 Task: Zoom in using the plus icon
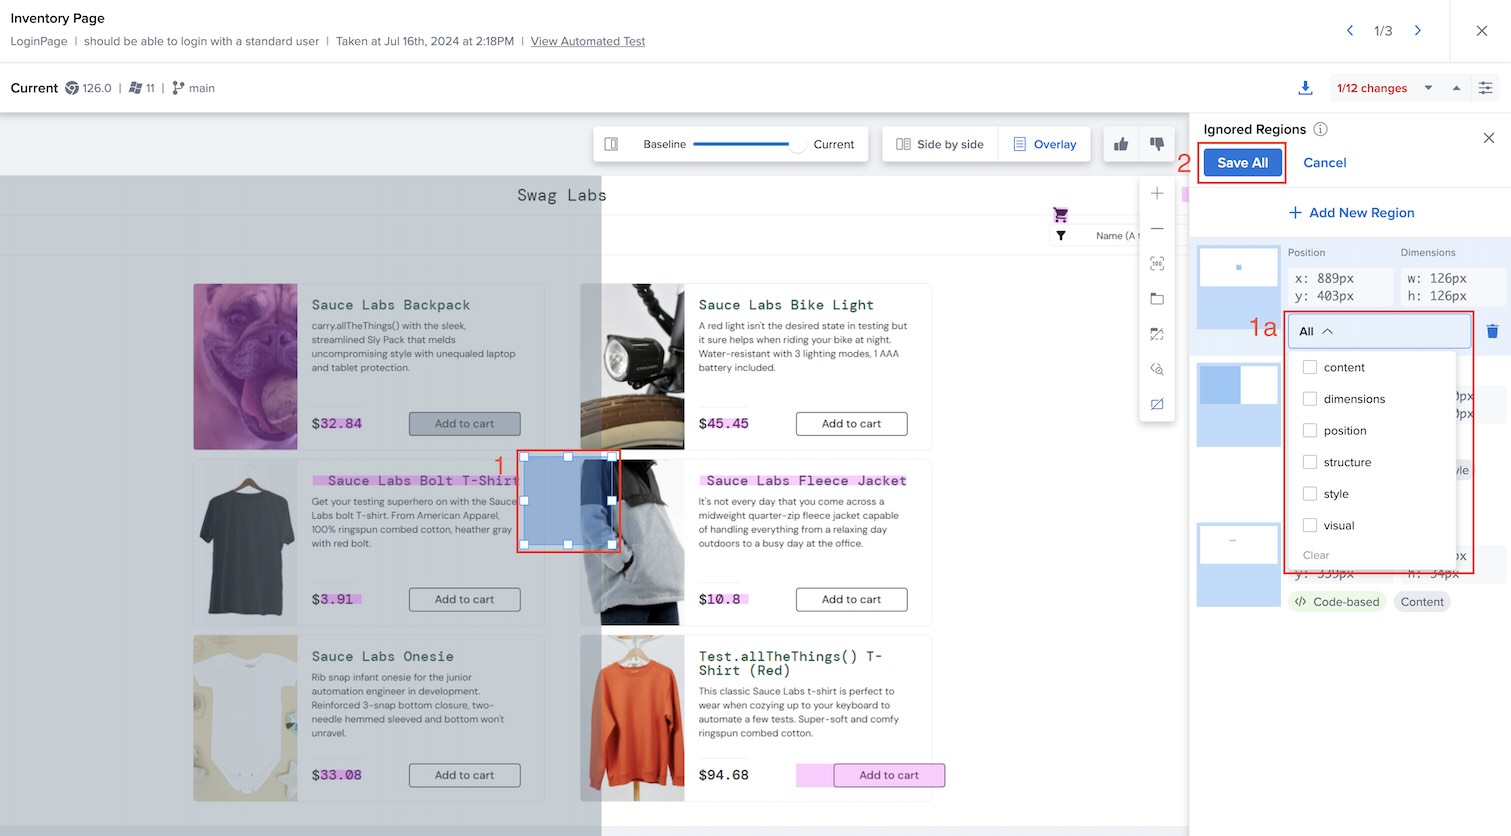(1157, 194)
